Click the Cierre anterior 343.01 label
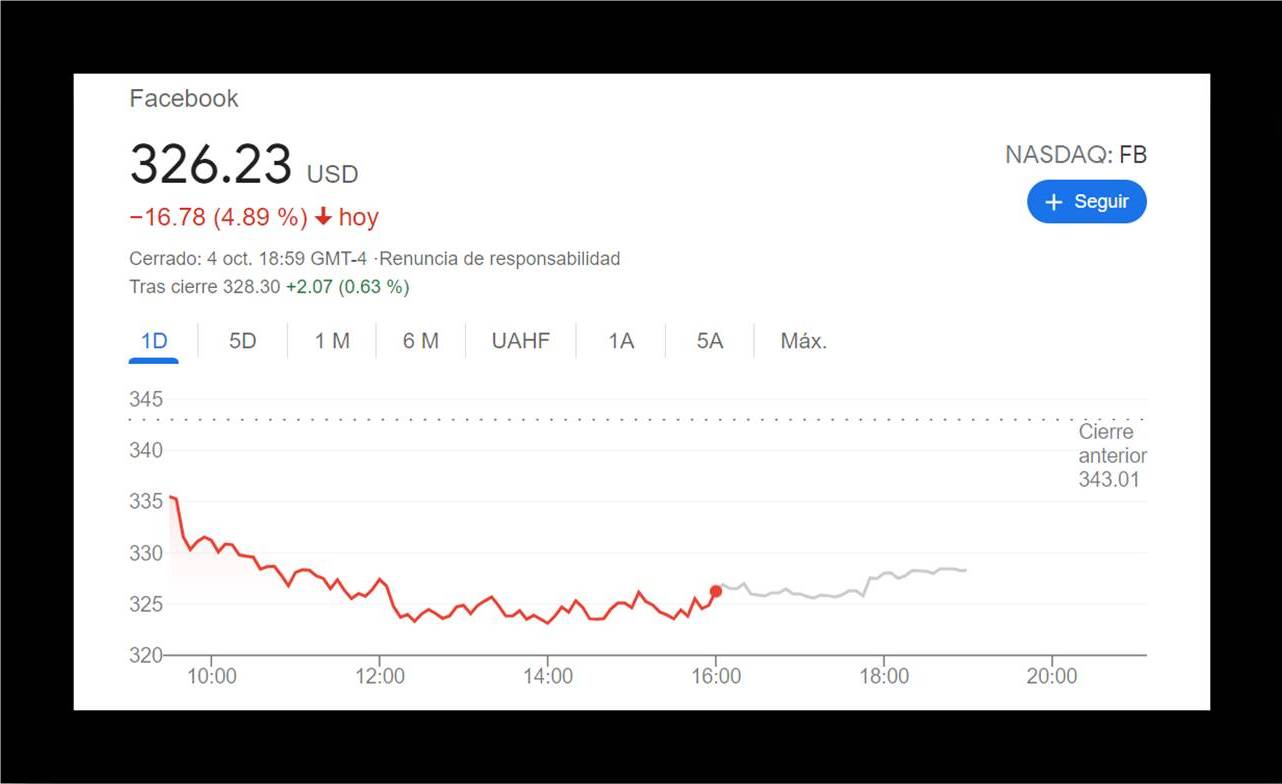The height and width of the screenshot is (784, 1282). 1111,456
